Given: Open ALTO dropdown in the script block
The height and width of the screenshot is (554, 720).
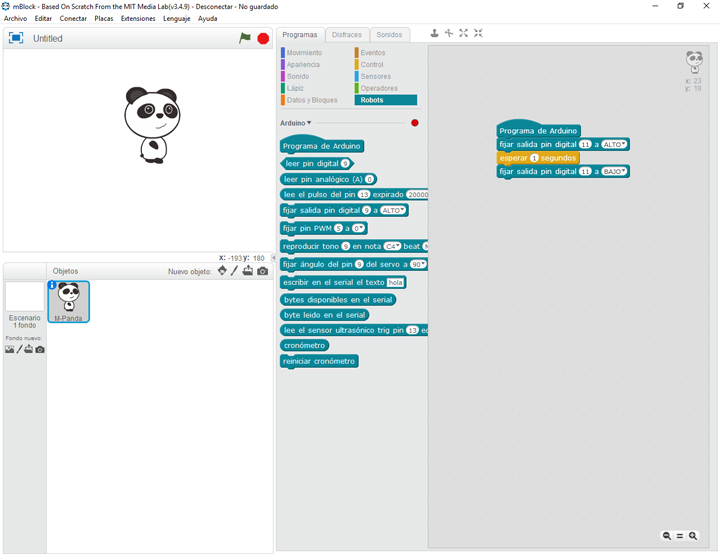Looking at the screenshot, I should [614, 144].
